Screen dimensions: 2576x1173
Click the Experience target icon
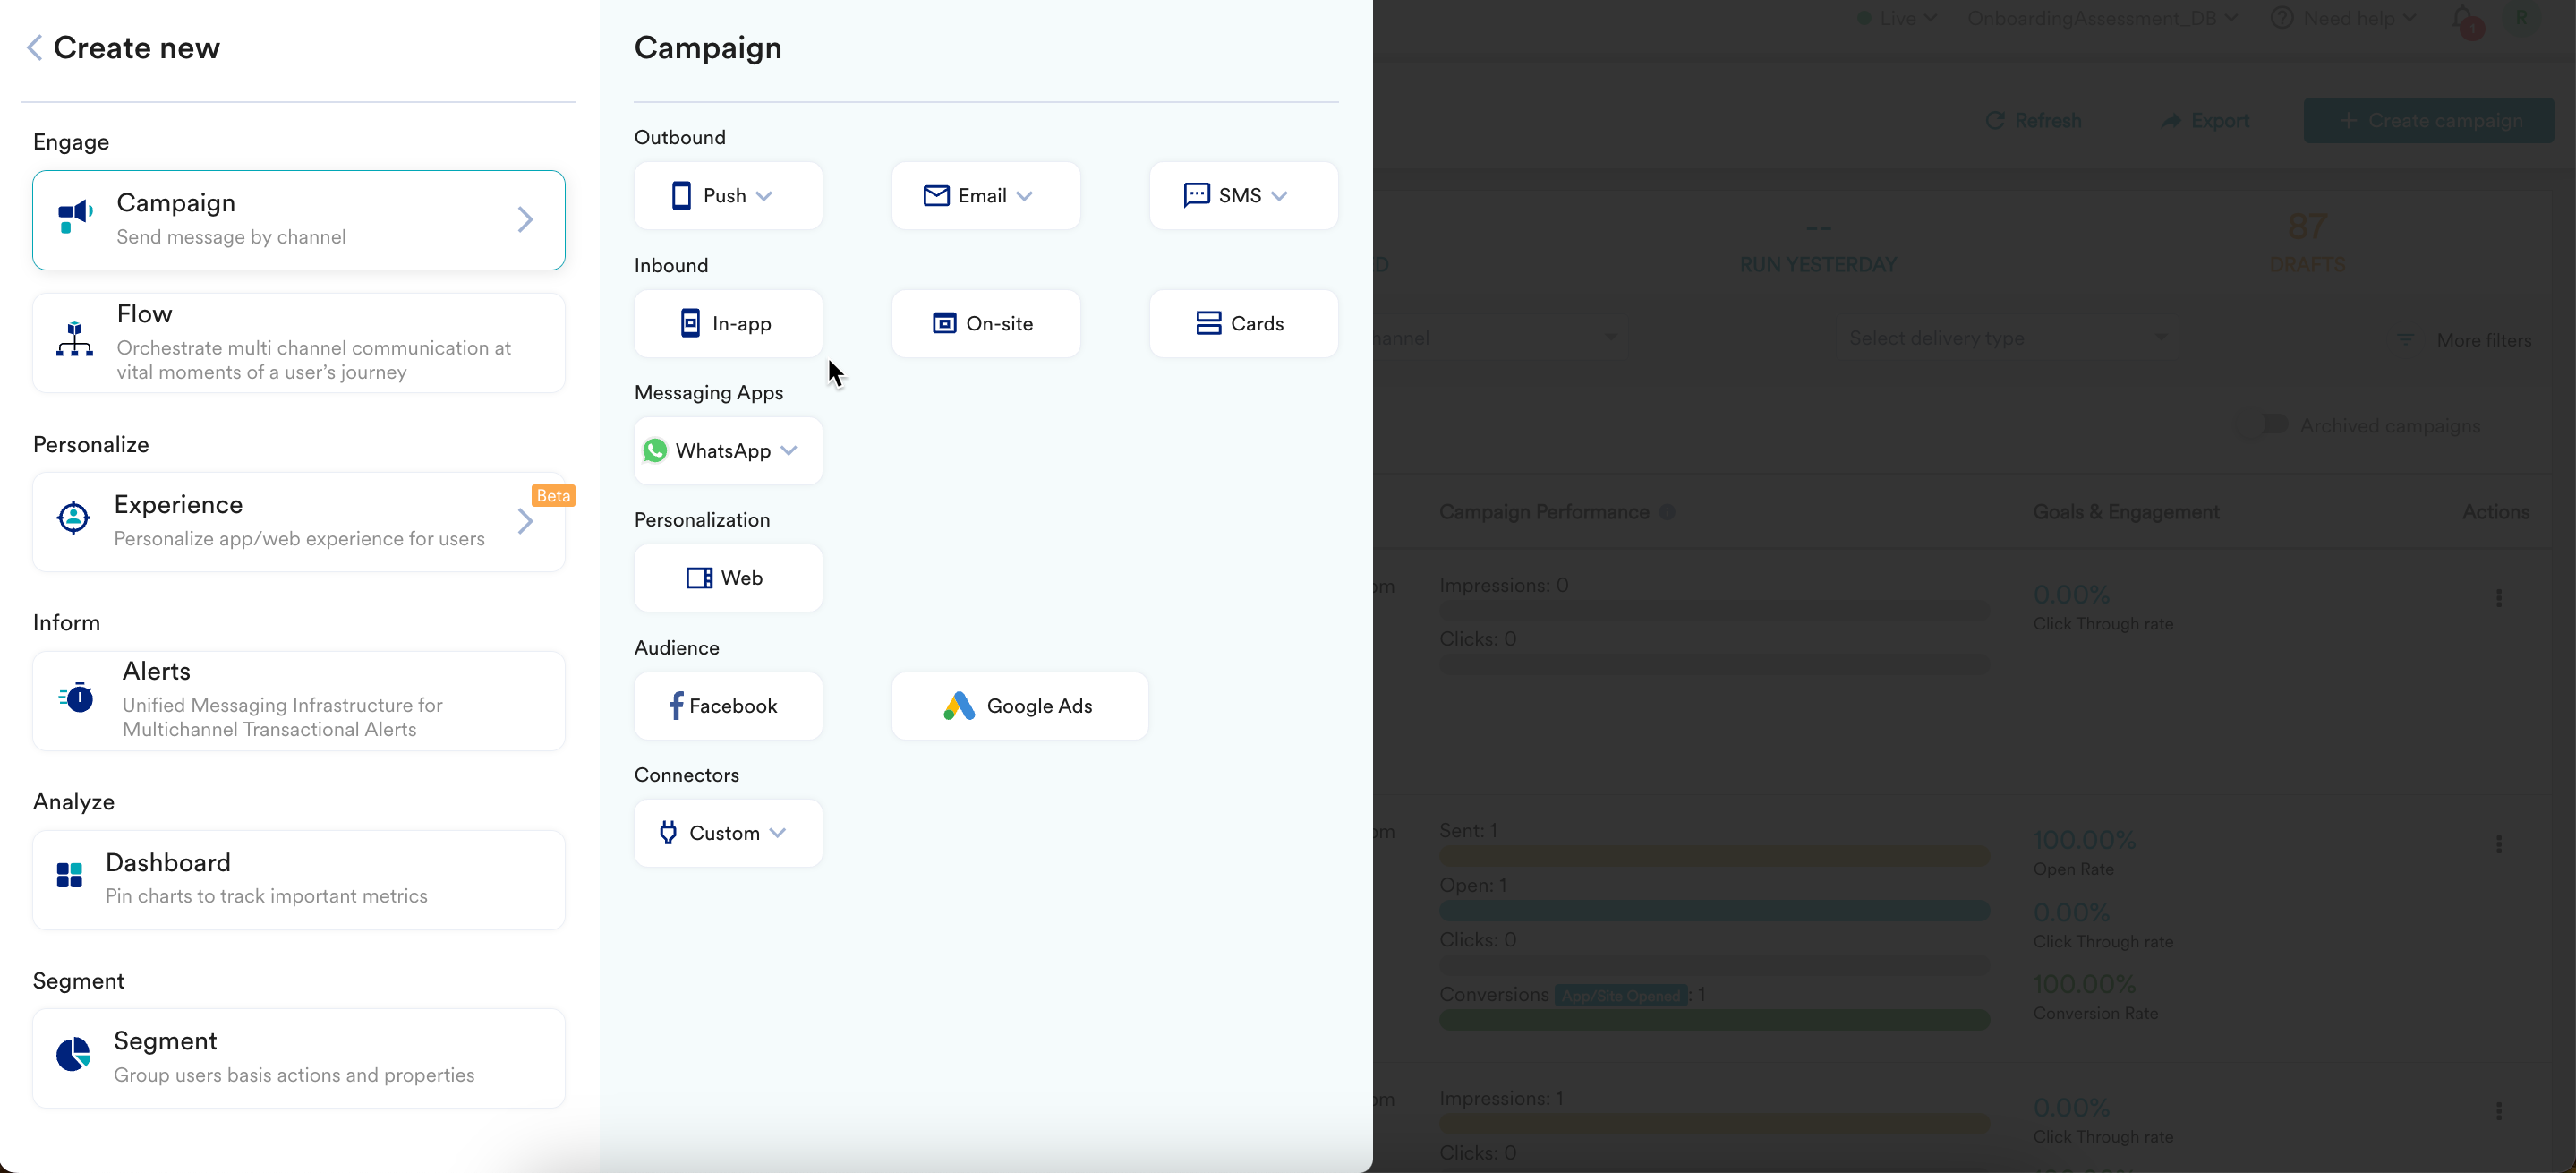[74, 518]
